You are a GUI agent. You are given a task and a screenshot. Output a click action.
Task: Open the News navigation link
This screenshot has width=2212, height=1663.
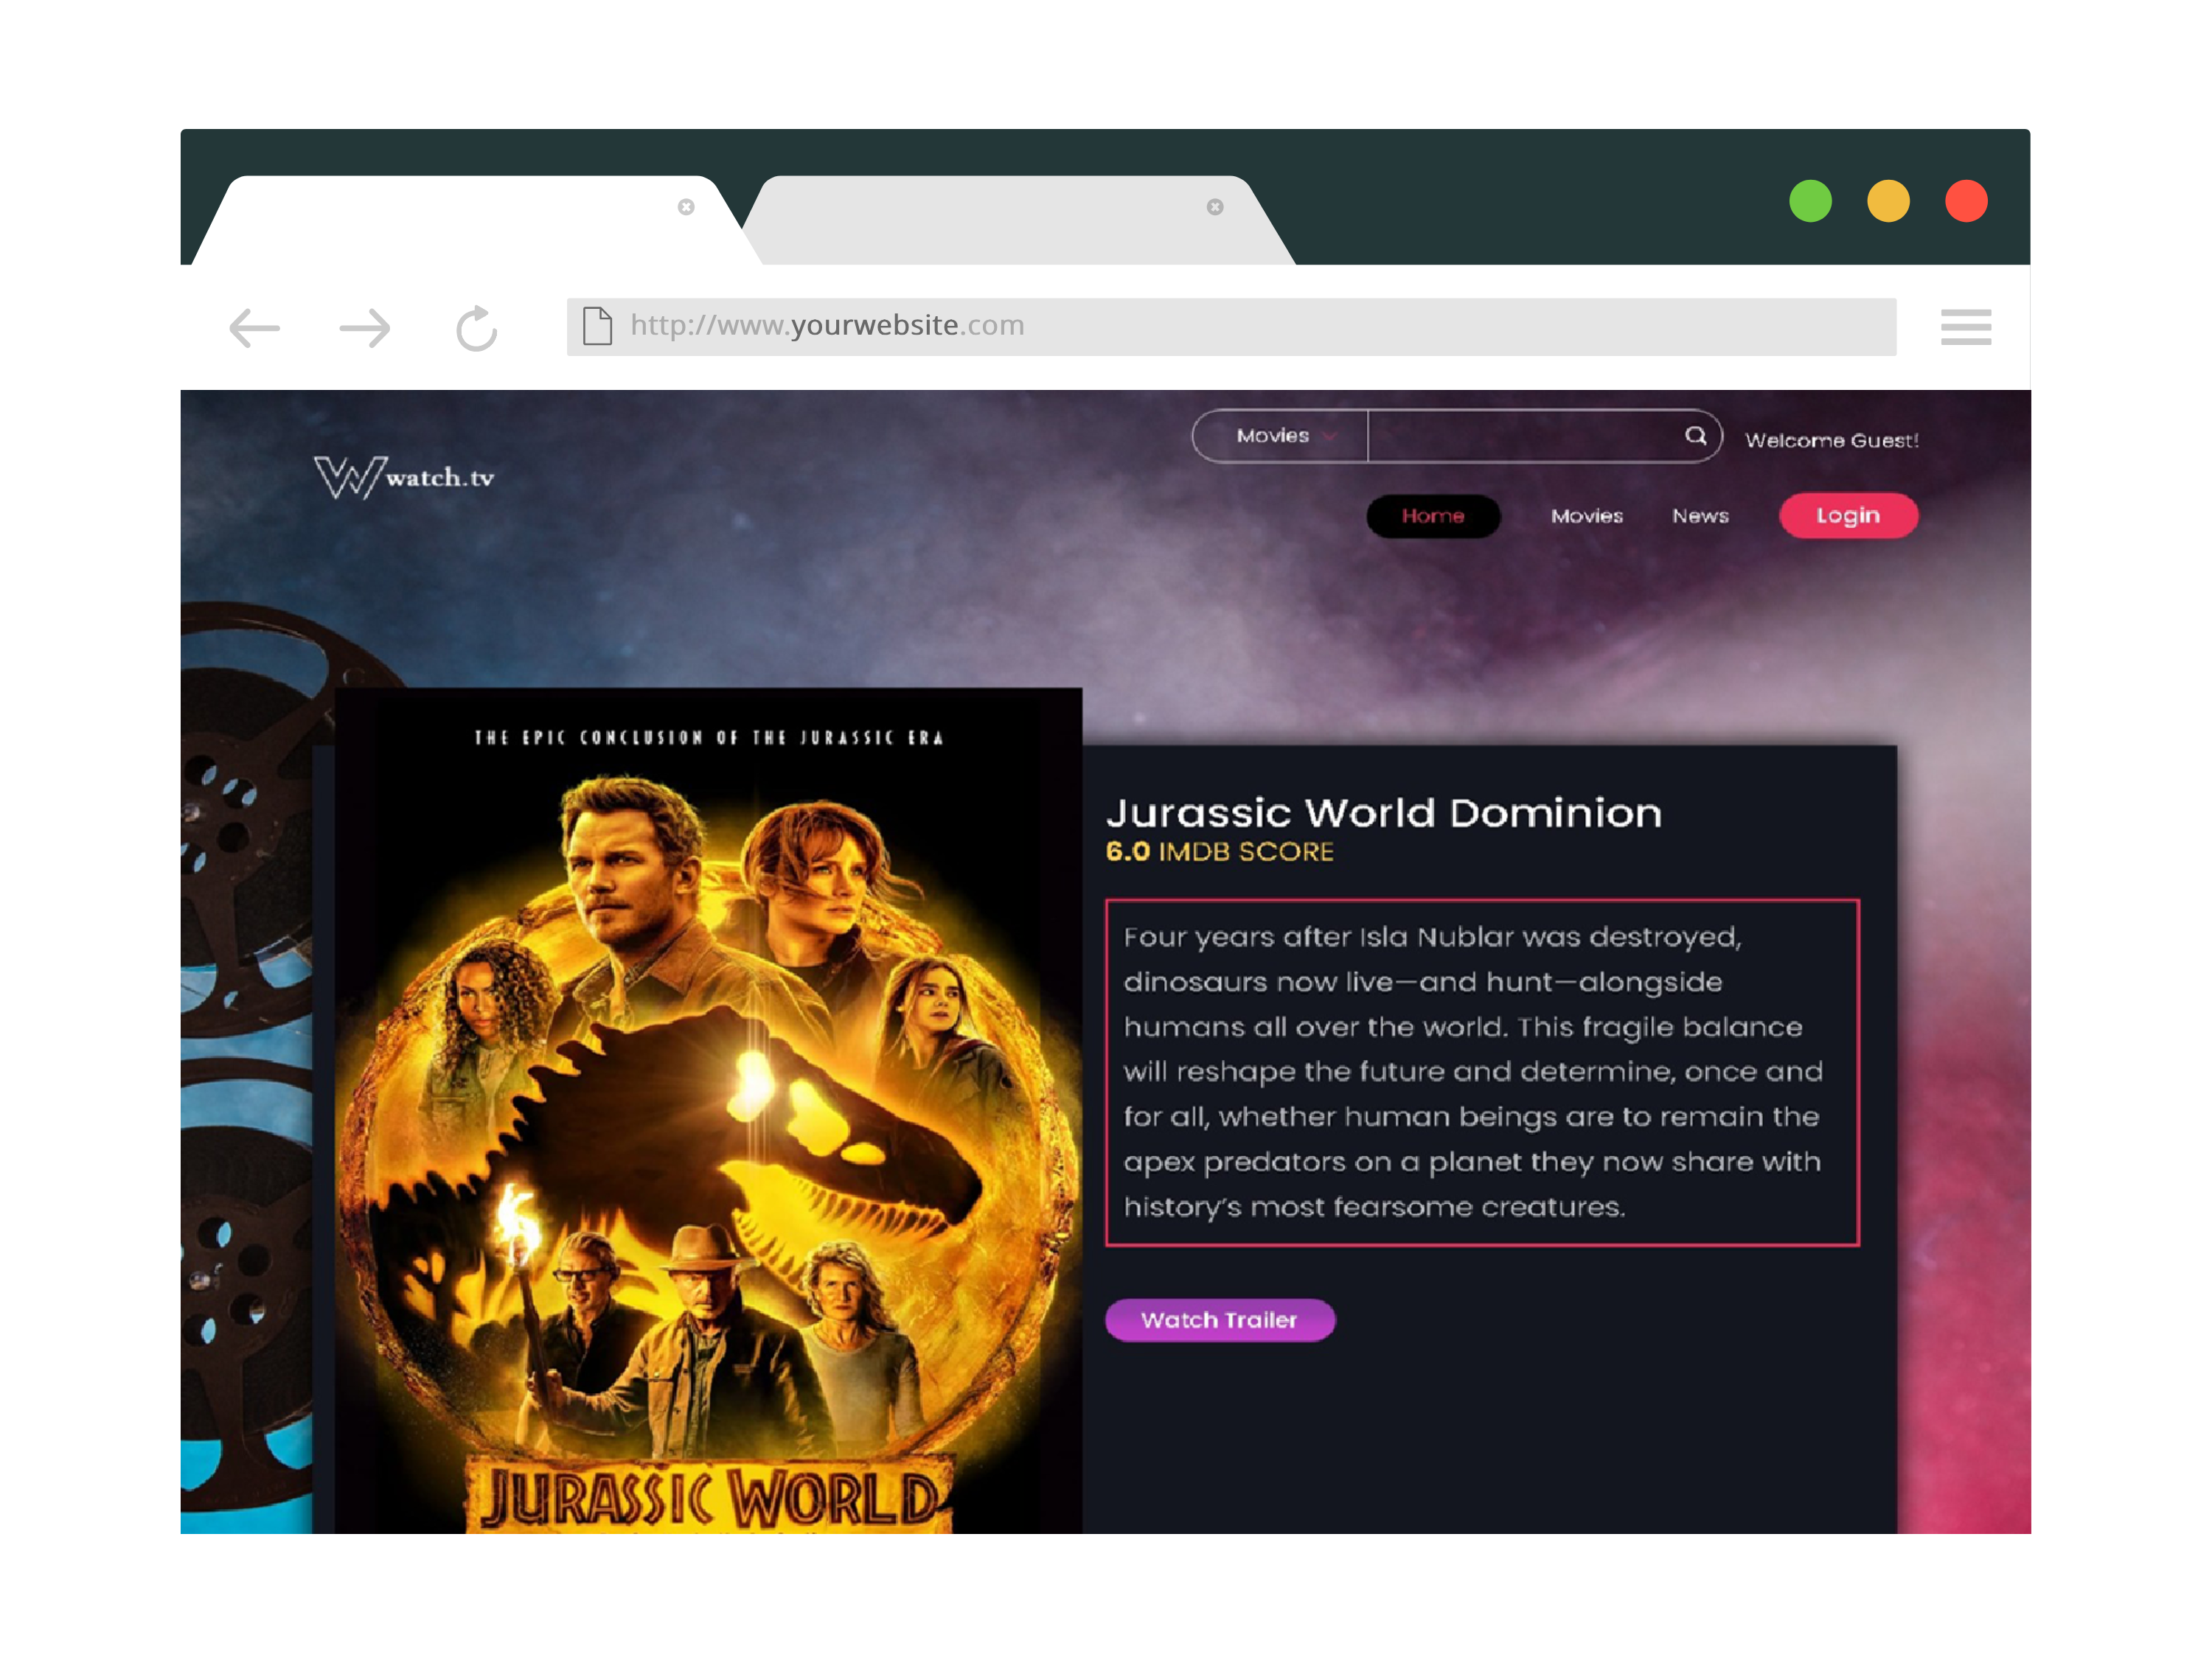tap(1700, 516)
